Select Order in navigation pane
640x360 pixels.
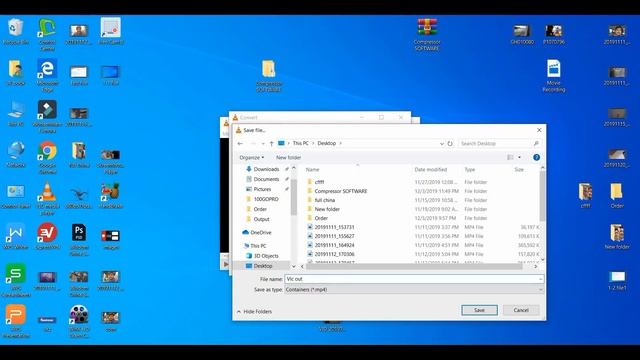tap(260, 209)
